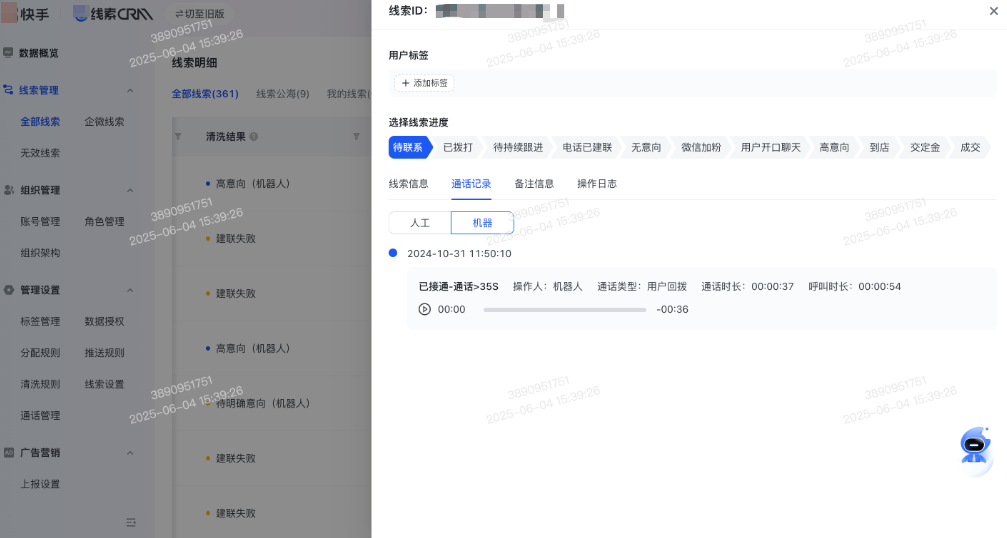Open 企微线索 in the sidebar
This screenshot has height=538, width=1007.
coord(104,121)
